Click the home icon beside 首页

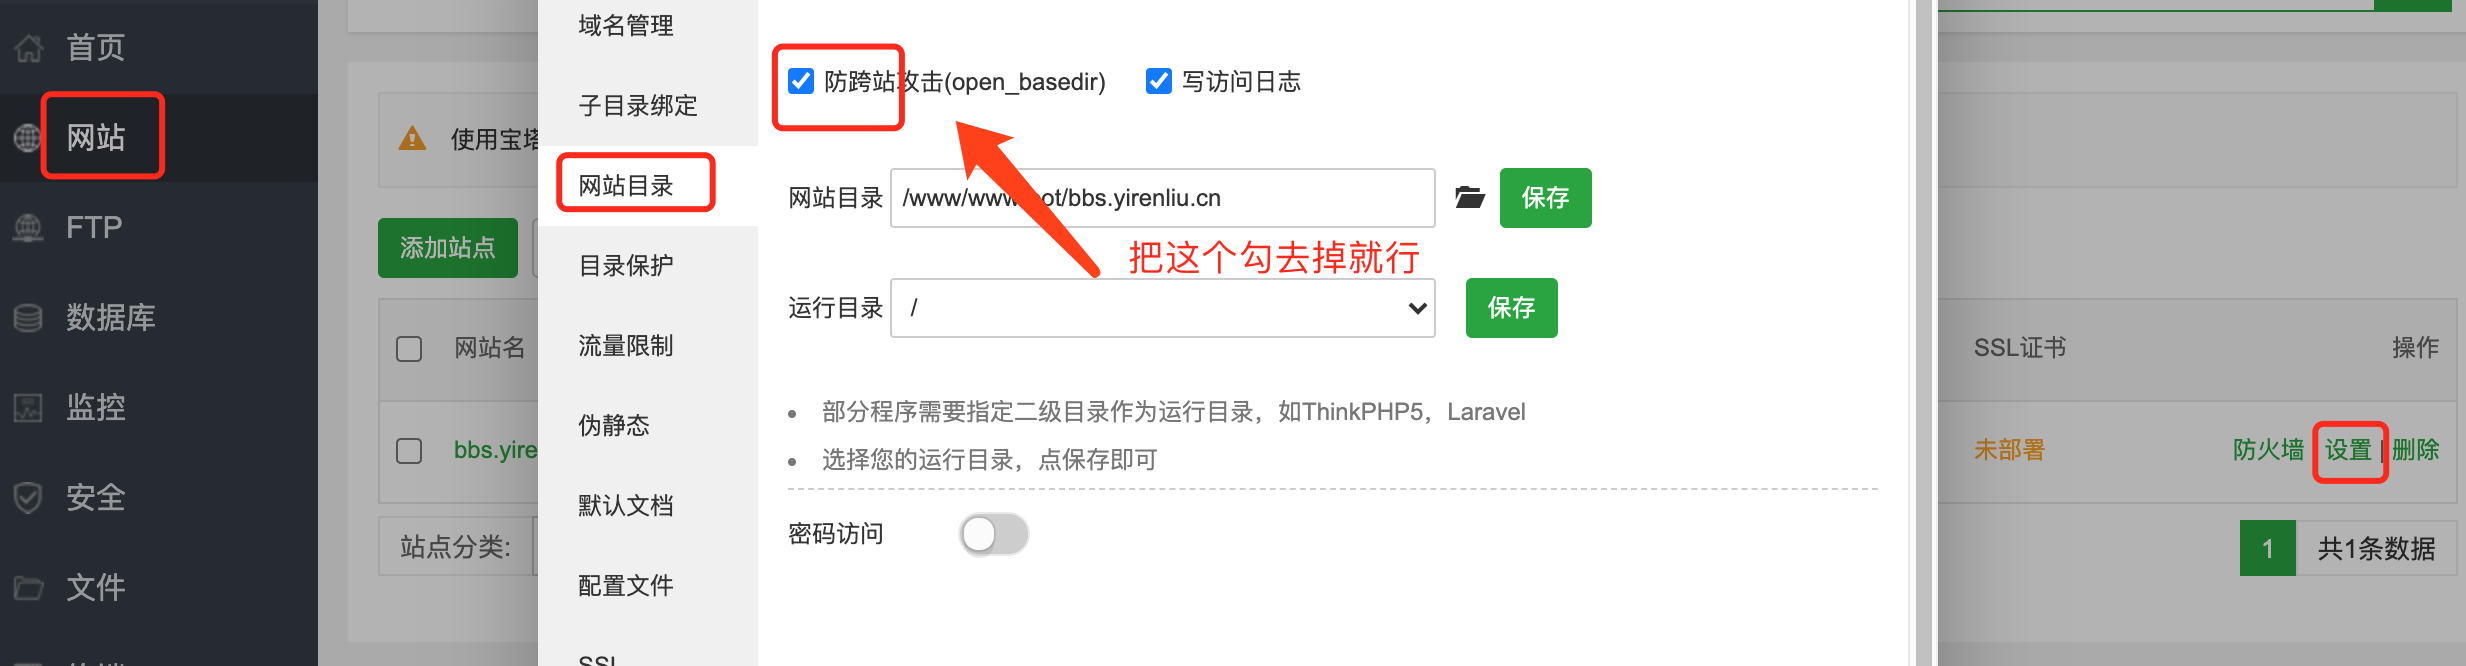[x=29, y=47]
